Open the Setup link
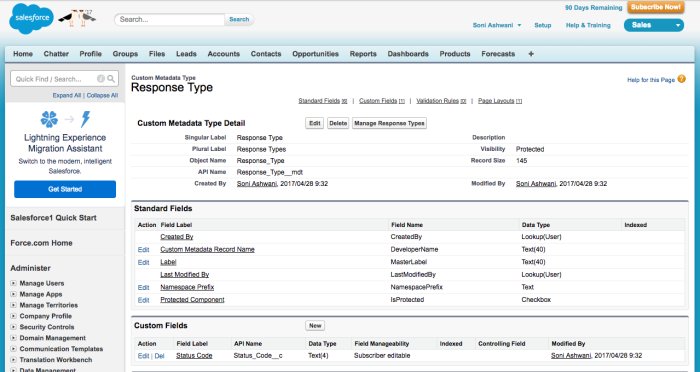Image resolution: width=700 pixels, height=372 pixels. tap(543, 25)
